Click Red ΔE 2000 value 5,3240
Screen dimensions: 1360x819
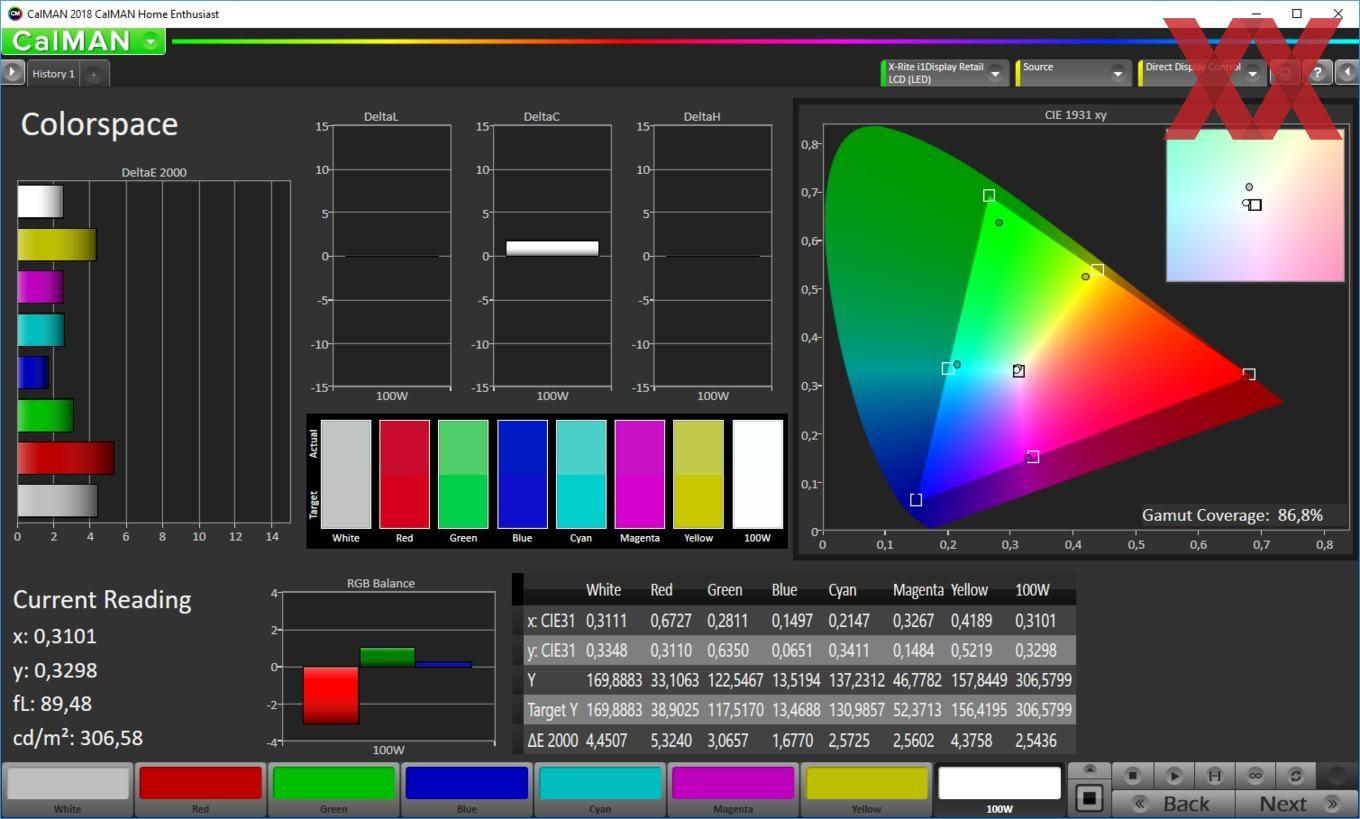[673, 741]
